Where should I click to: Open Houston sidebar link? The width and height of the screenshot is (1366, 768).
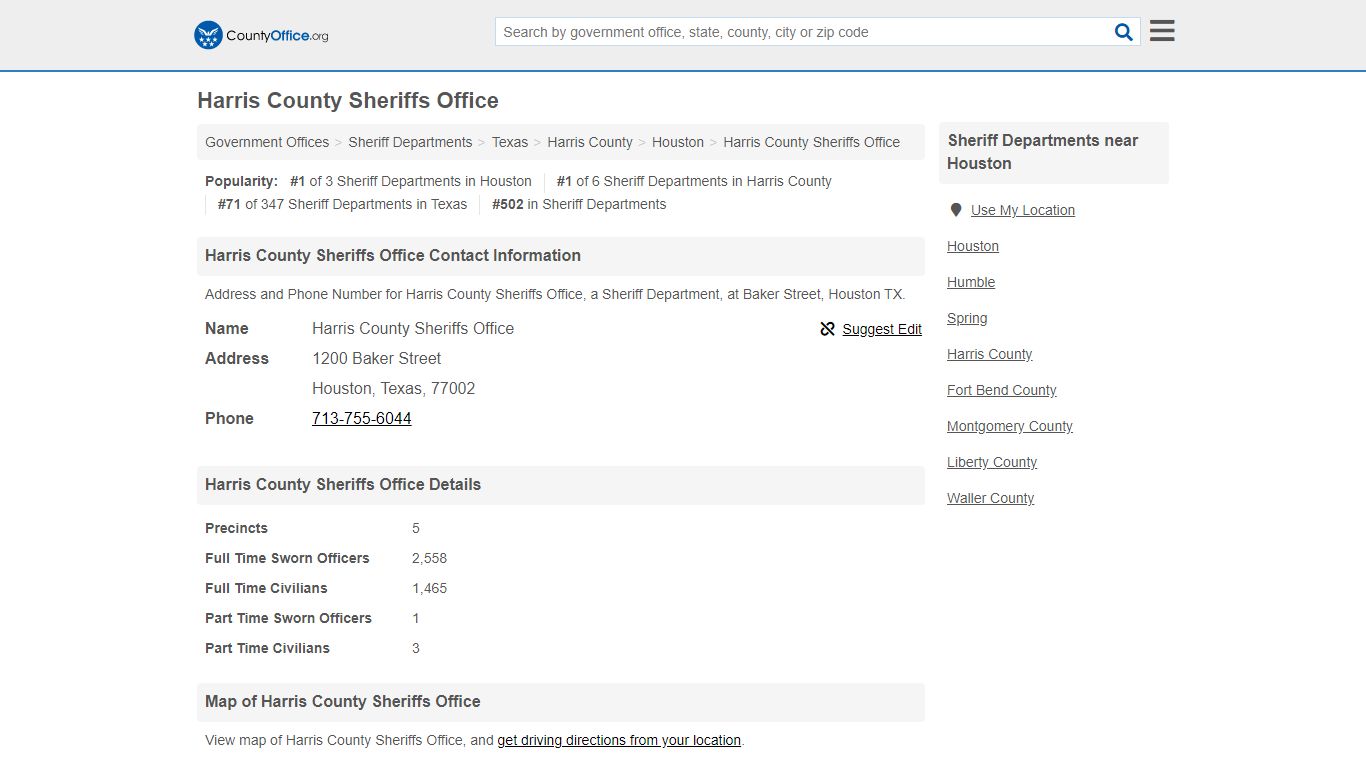tap(973, 246)
